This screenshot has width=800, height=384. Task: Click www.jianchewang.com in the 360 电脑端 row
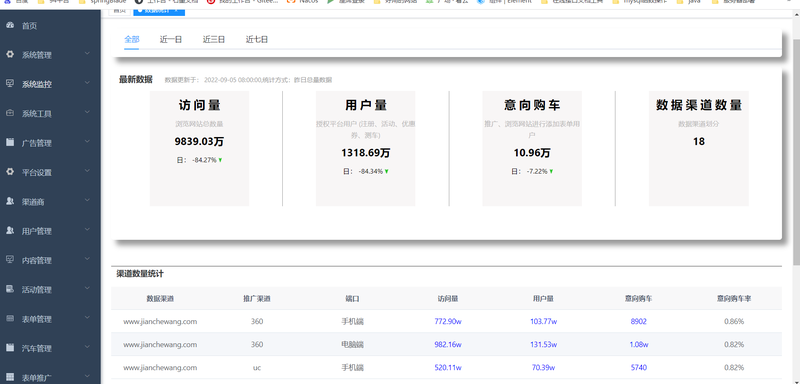160,345
